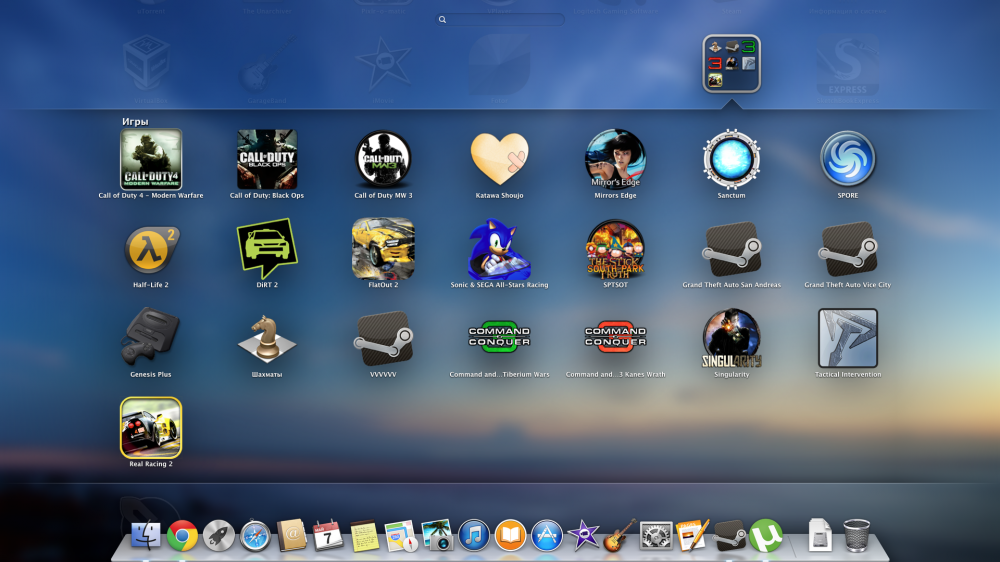Launch Call of Duty 4 Modern Warfare
1000x562 pixels.
[151, 159]
